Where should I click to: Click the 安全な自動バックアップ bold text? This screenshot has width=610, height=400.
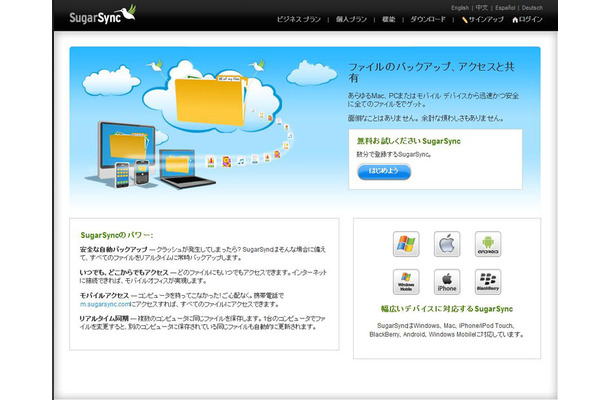pos(114,249)
